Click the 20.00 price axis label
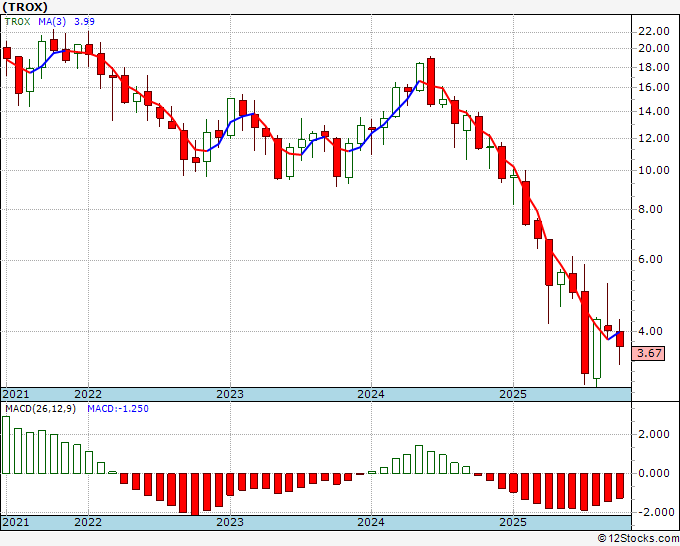The image size is (680, 546). [654, 48]
